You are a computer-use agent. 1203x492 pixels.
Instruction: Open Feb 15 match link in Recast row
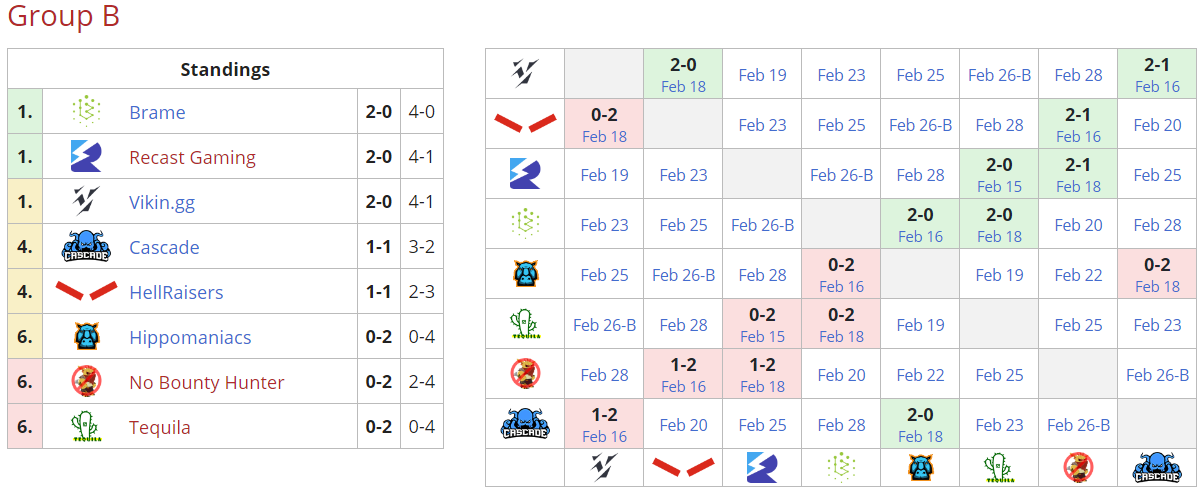pos(999,186)
